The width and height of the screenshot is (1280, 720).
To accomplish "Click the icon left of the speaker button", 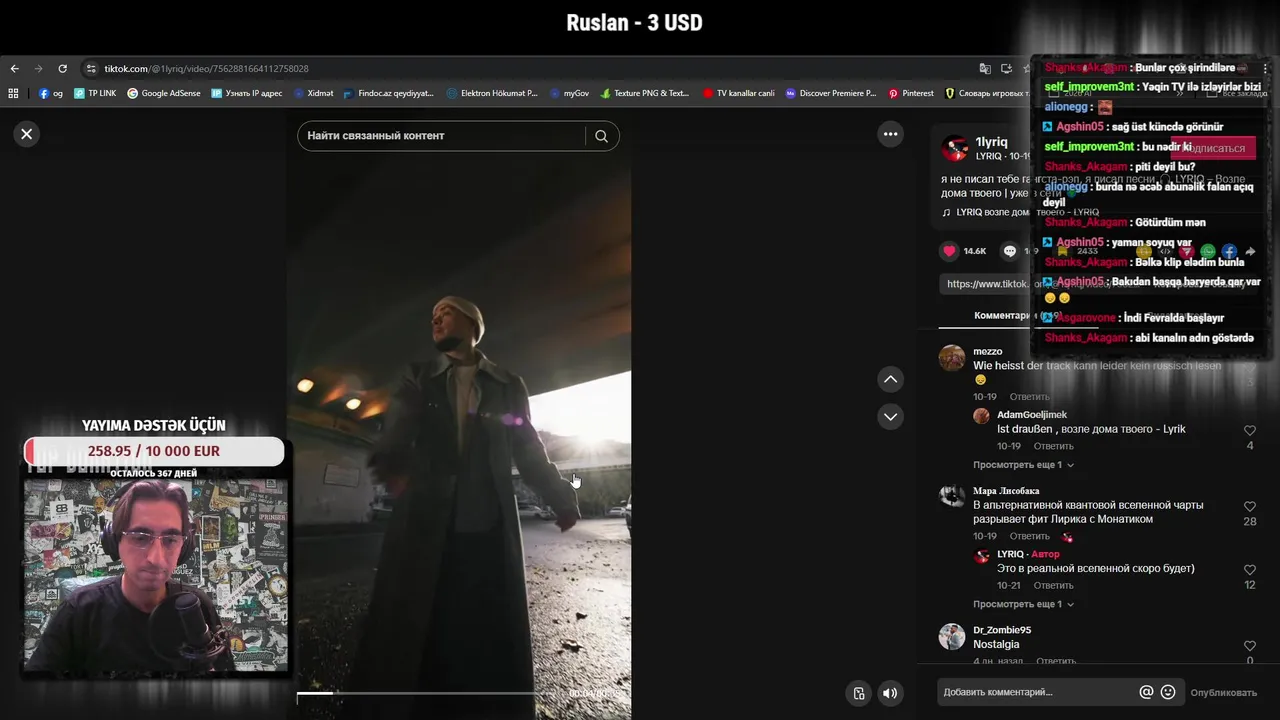I will click(x=858, y=693).
